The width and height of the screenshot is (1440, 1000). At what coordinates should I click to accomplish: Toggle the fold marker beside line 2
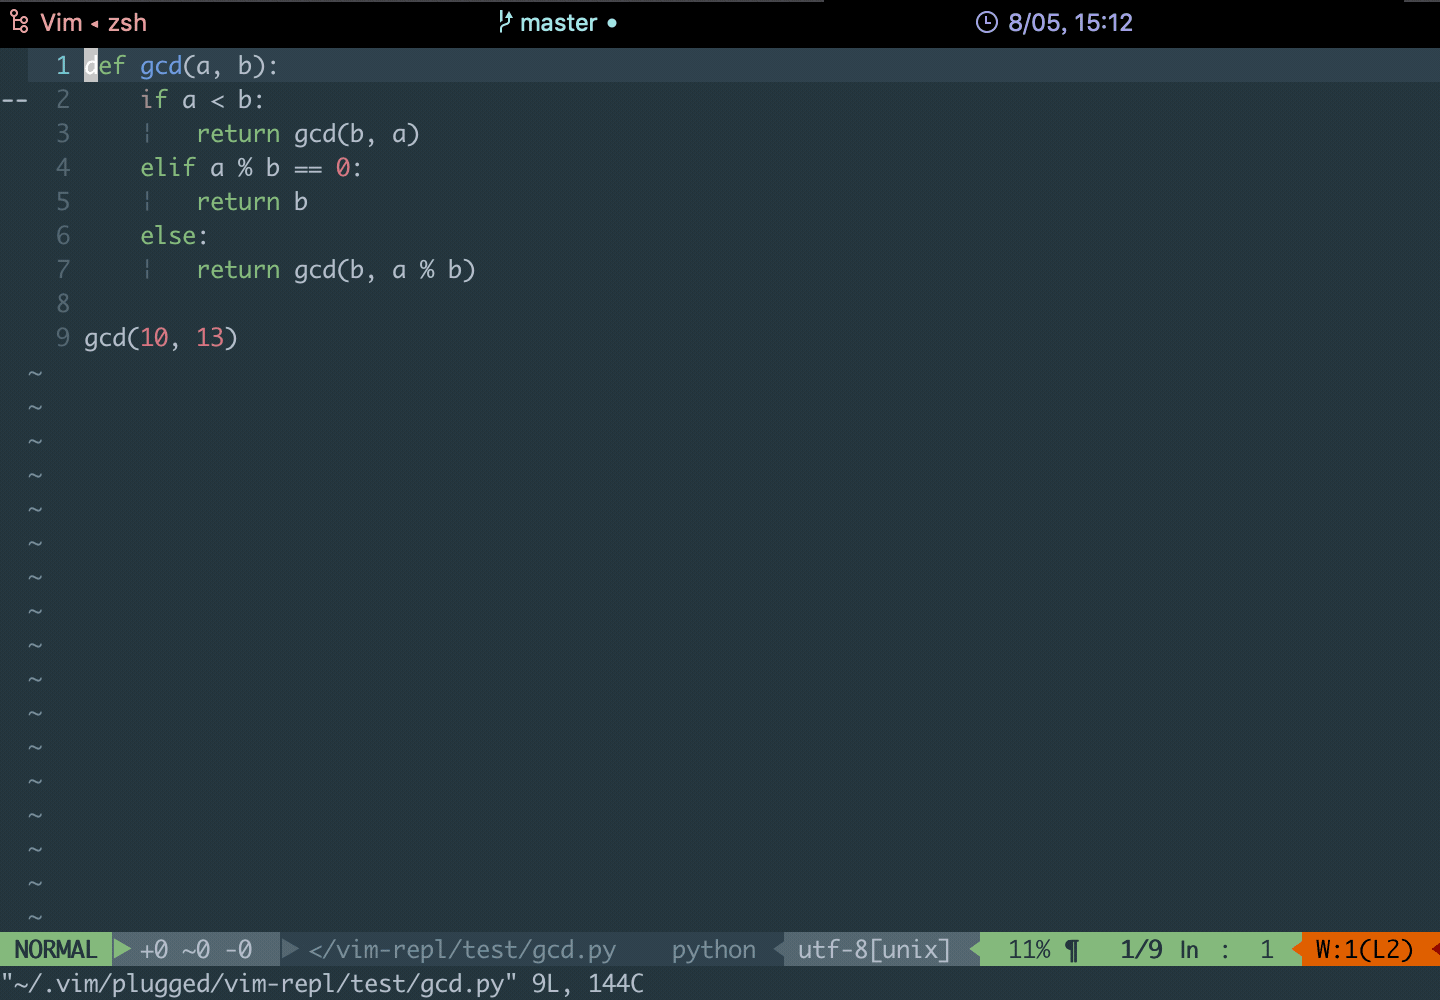[14, 100]
